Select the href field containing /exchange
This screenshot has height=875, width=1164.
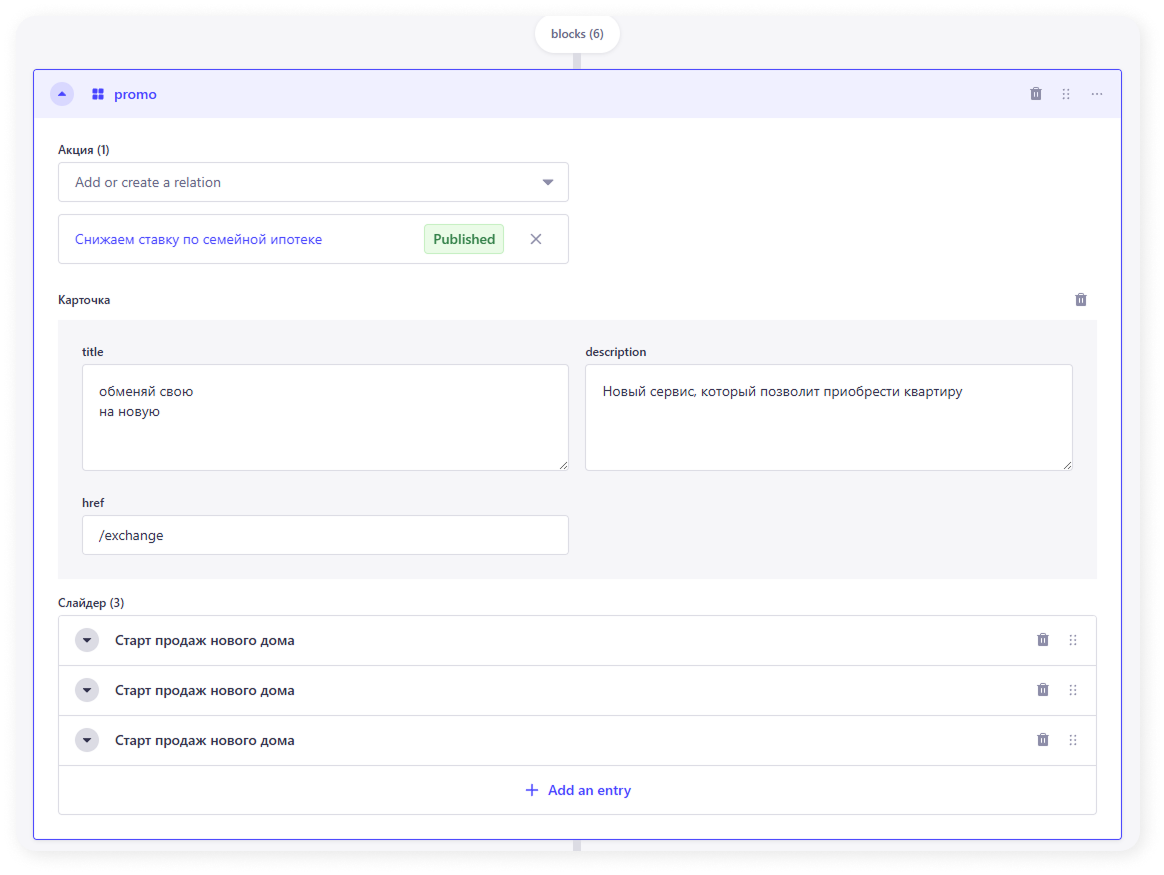pyautogui.click(x=325, y=535)
